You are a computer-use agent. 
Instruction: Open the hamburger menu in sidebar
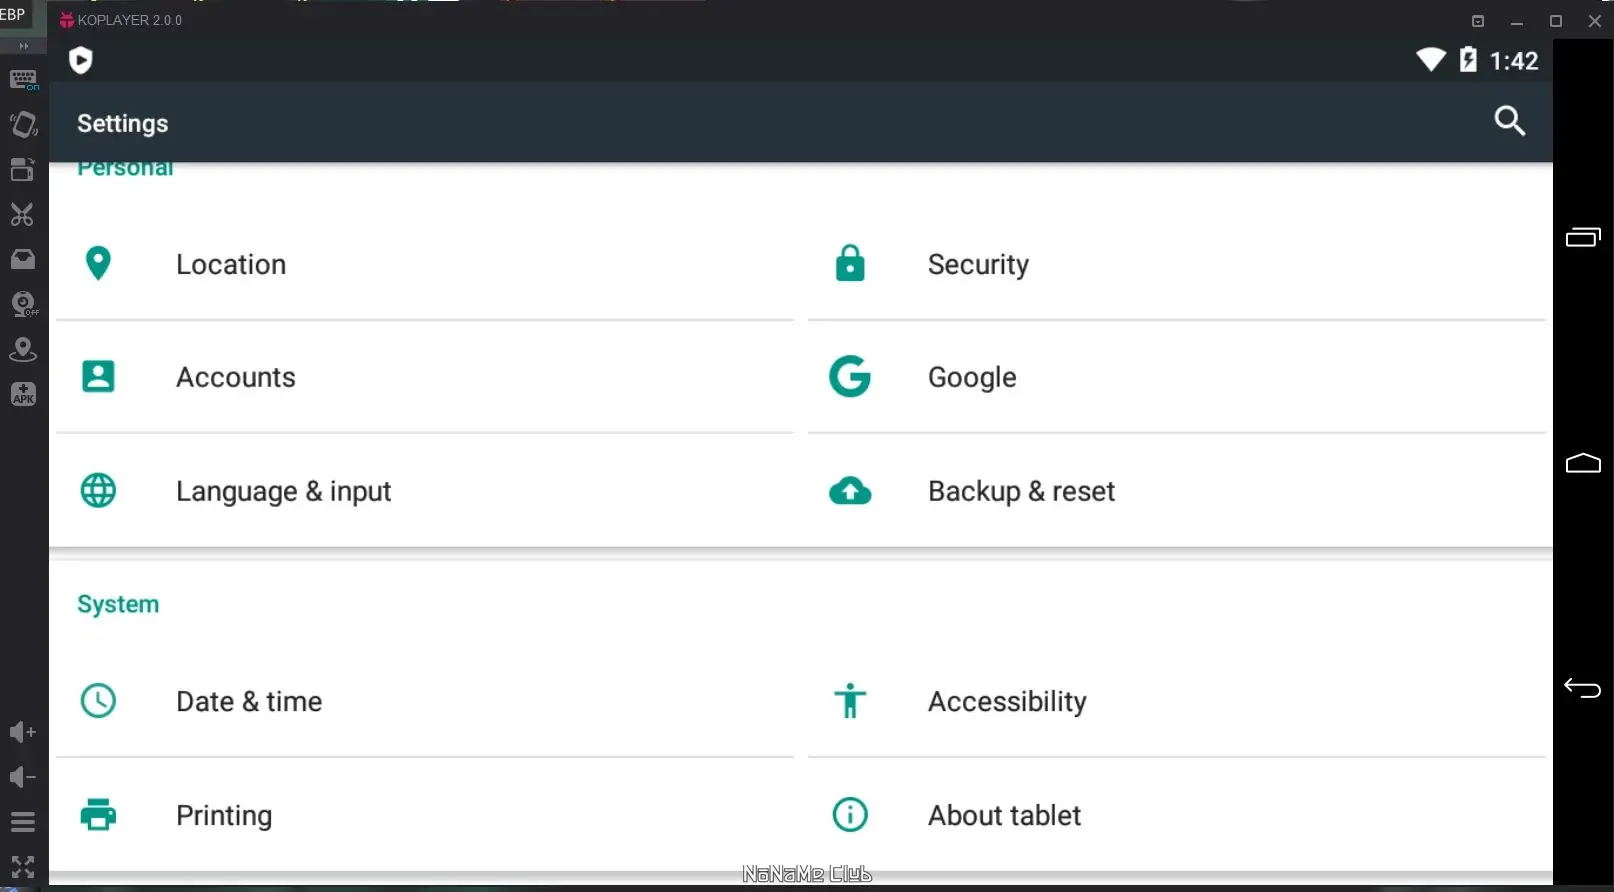[23, 822]
